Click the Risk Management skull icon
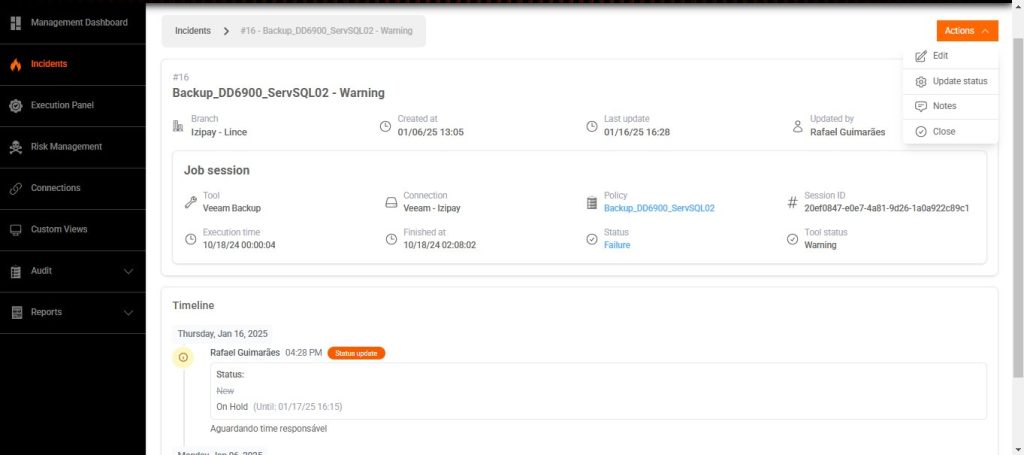This screenshot has height=455, width=1024. click(x=15, y=147)
